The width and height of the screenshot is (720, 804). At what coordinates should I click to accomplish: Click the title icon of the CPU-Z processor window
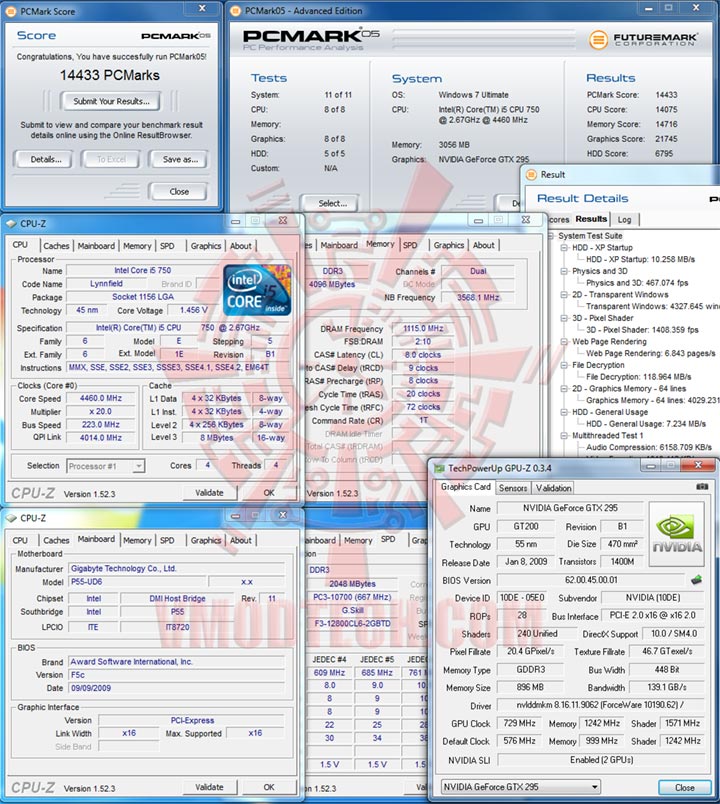[11, 224]
